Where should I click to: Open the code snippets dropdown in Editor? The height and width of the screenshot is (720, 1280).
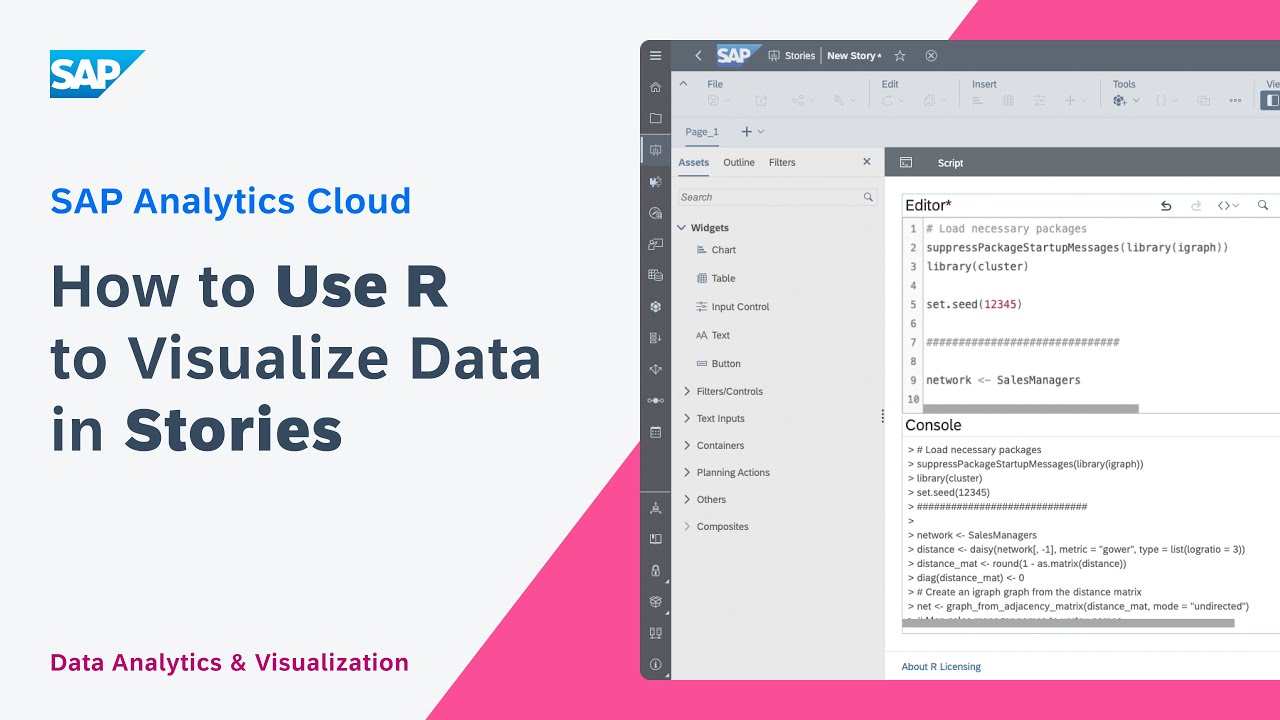[x=1228, y=205]
